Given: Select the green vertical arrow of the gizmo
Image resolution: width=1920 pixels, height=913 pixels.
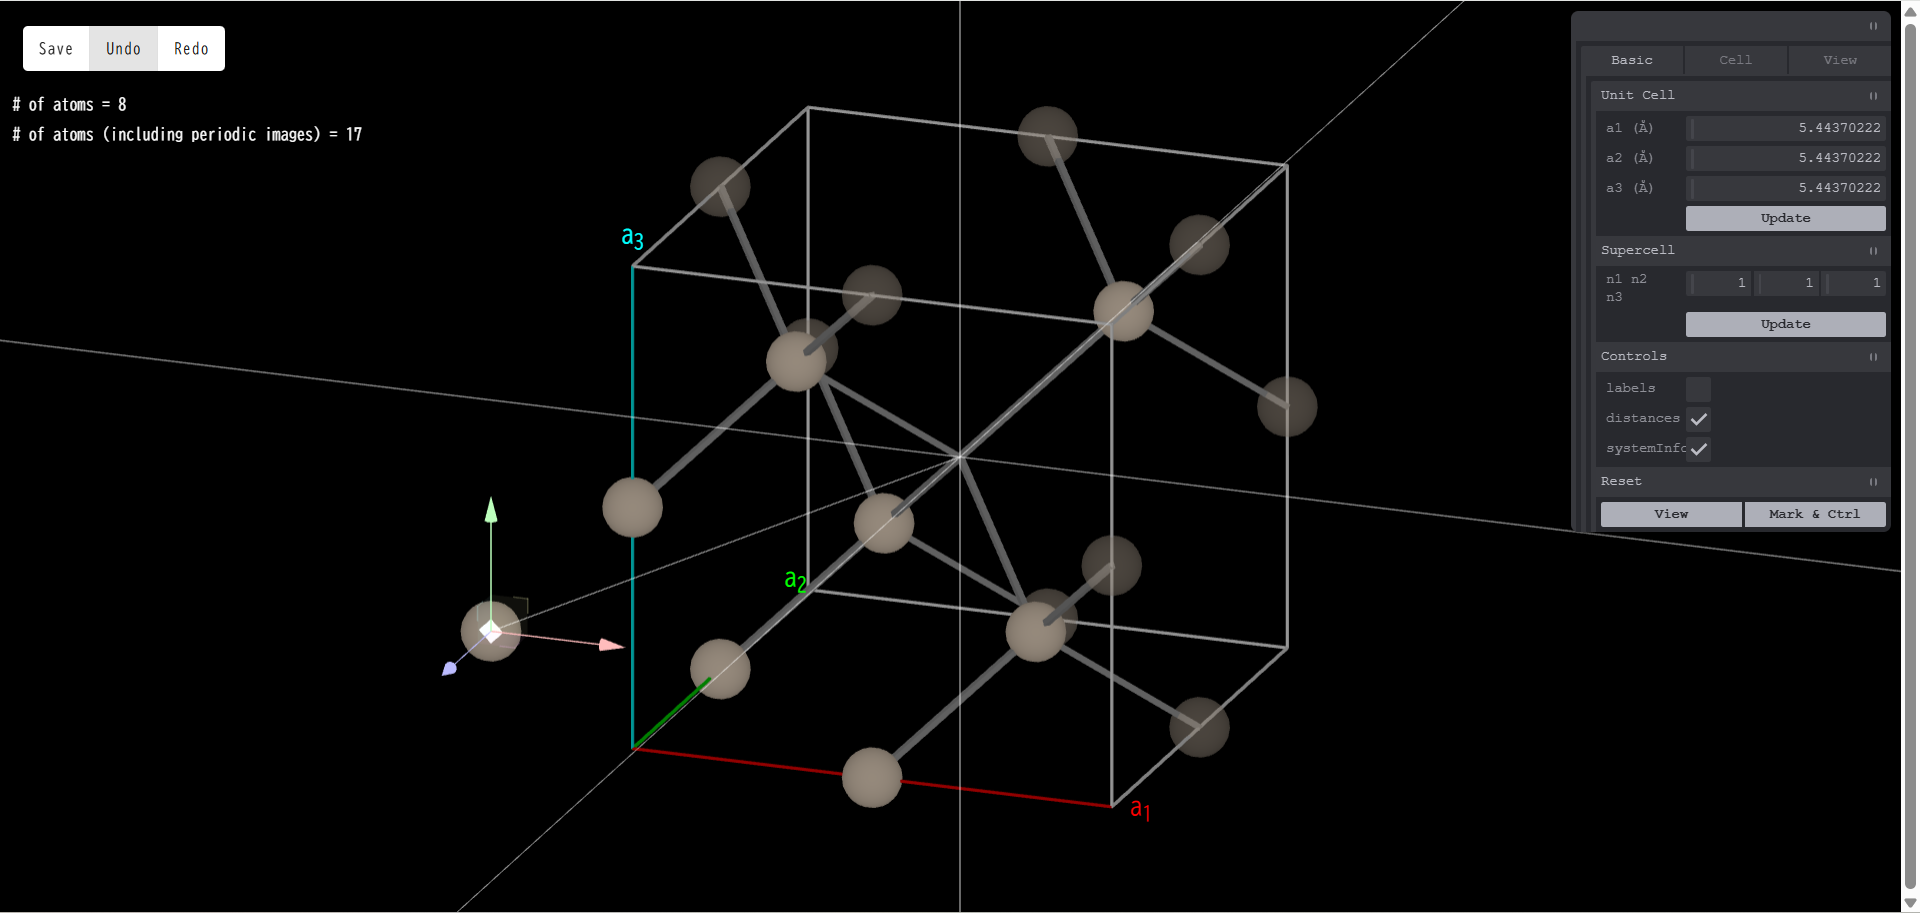Looking at the screenshot, I should pyautogui.click(x=491, y=512).
